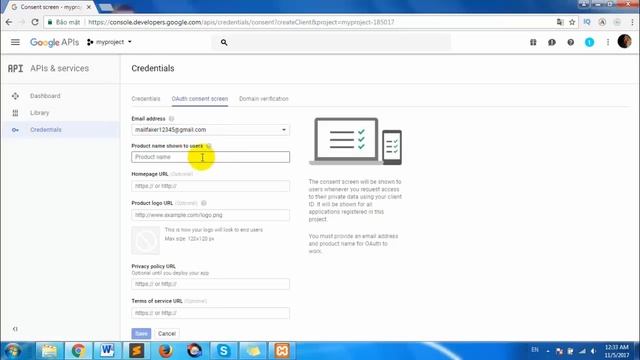640x360 pixels.
Task: Click the Library grid icon
Action: (x=15, y=113)
